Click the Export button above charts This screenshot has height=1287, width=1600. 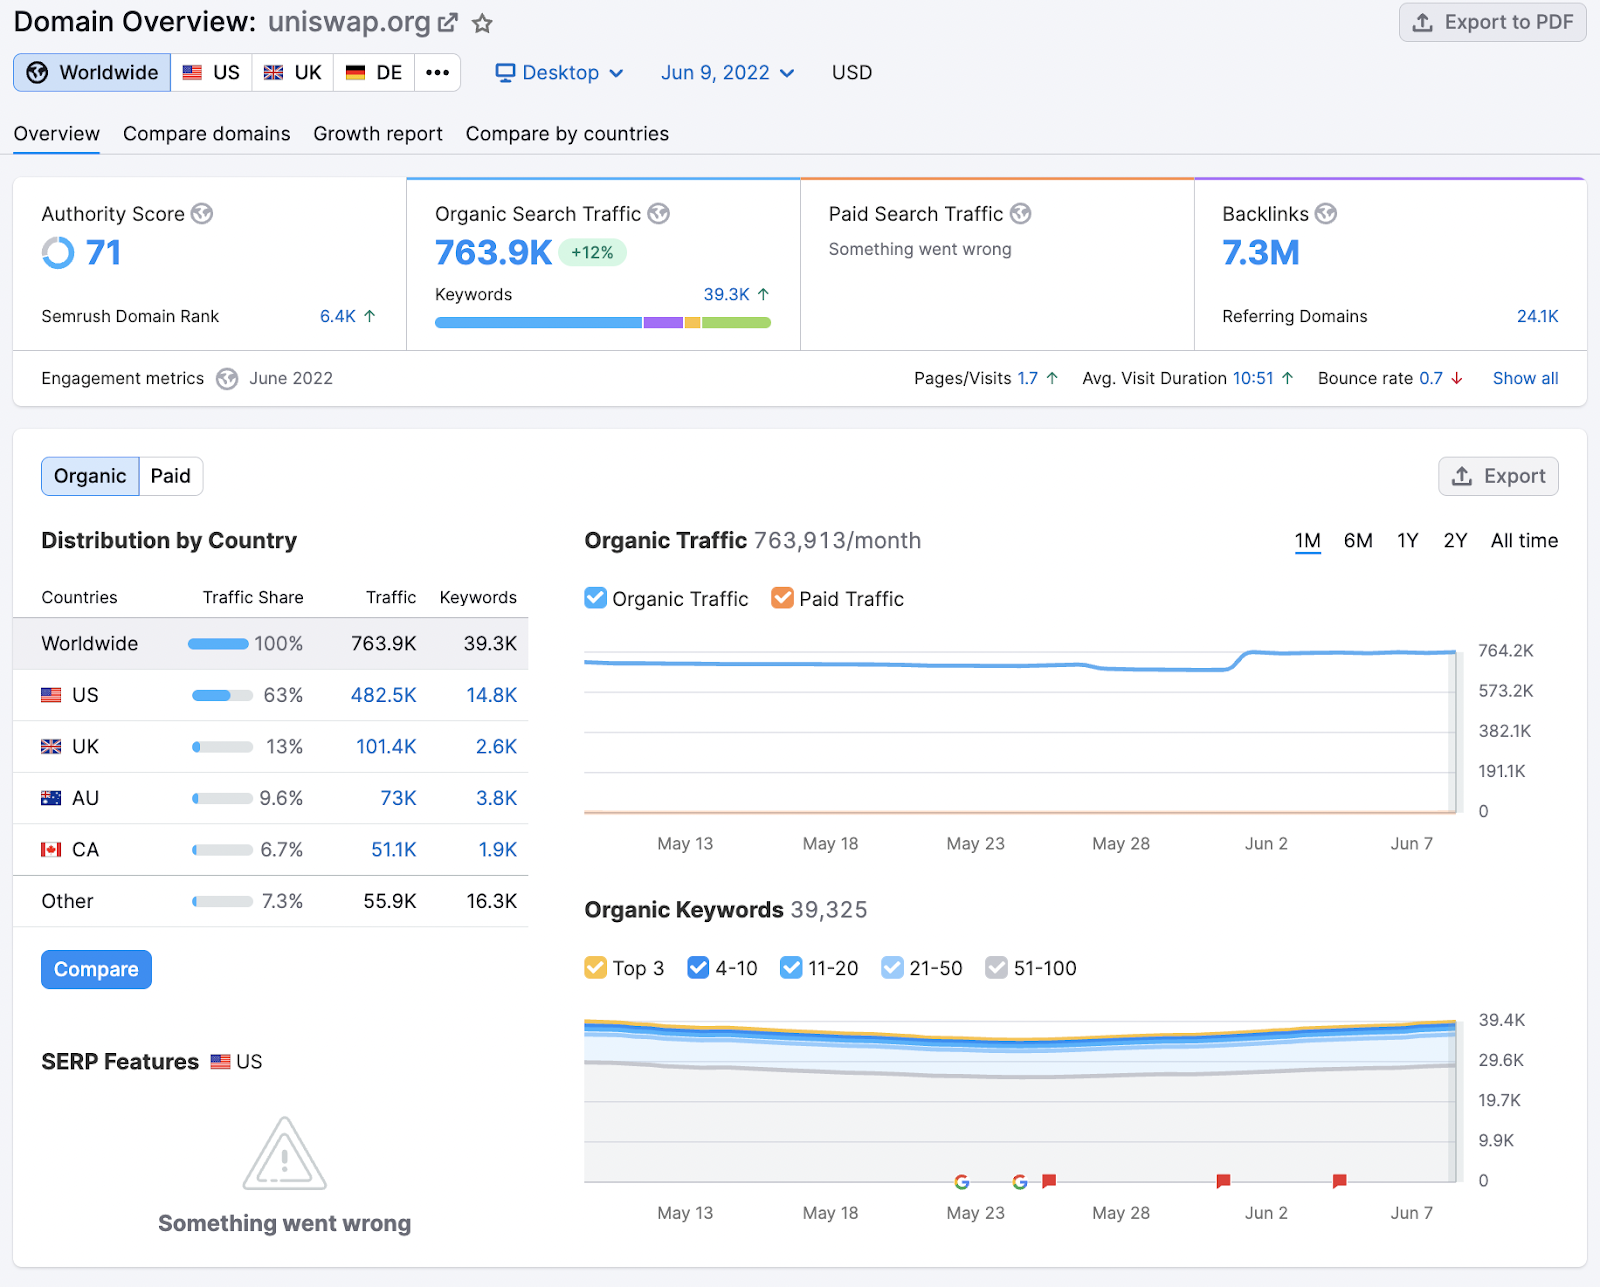click(x=1498, y=476)
